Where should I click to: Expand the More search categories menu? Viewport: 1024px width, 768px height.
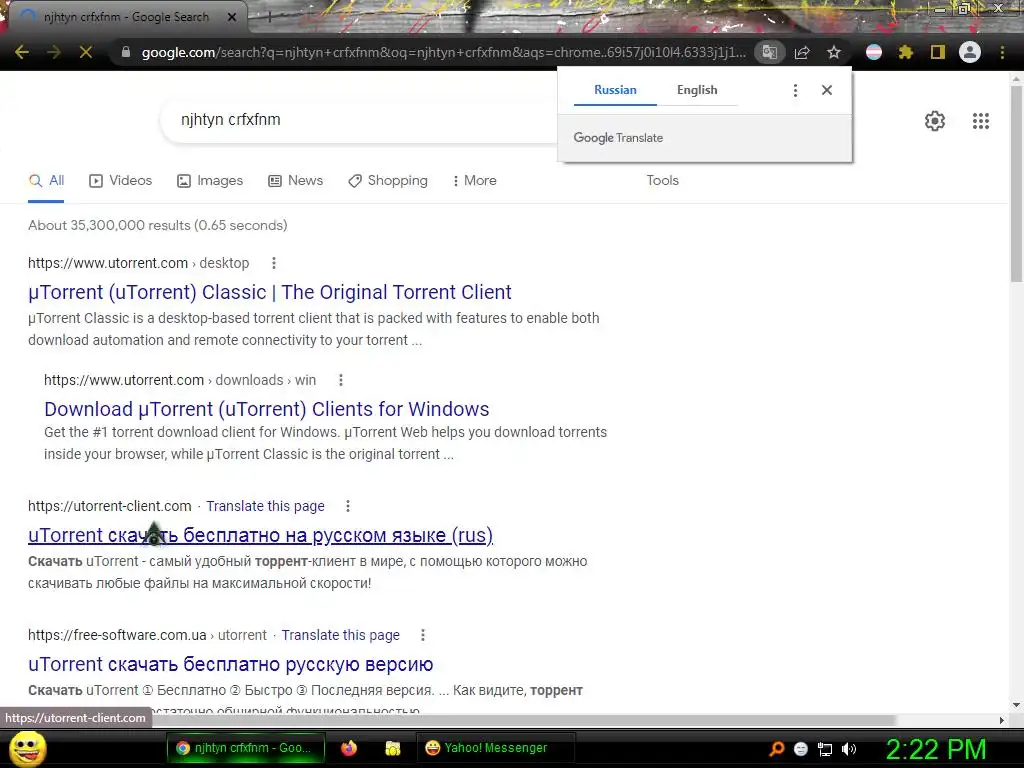[x=474, y=181]
